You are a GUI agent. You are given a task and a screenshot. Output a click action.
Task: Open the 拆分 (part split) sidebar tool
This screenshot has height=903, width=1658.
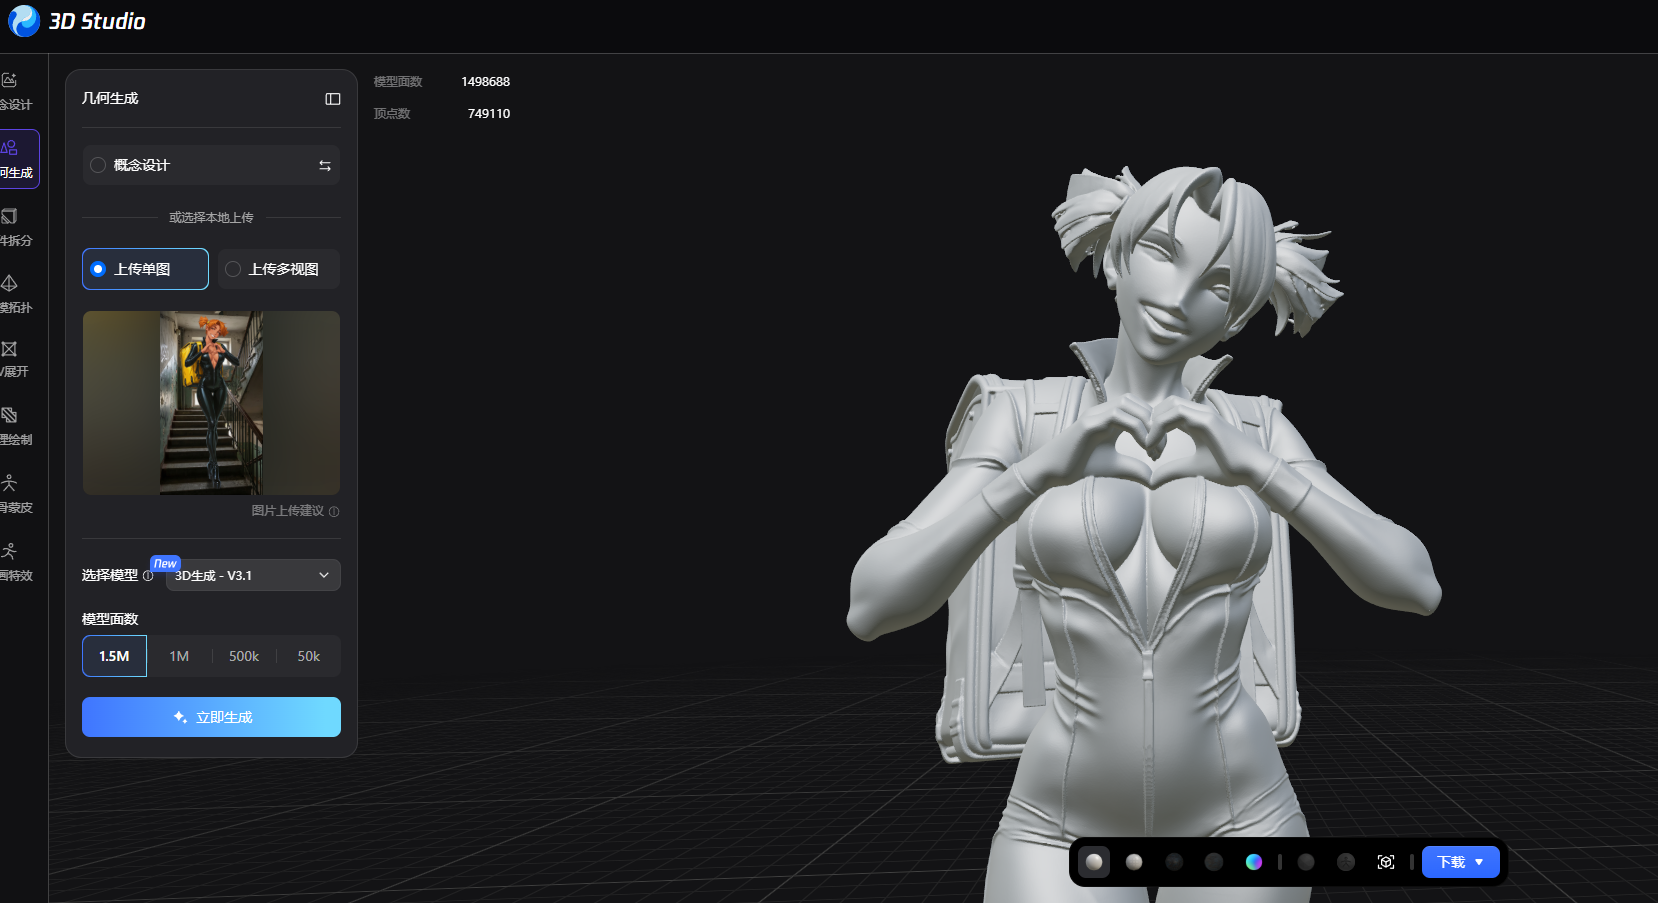16,227
